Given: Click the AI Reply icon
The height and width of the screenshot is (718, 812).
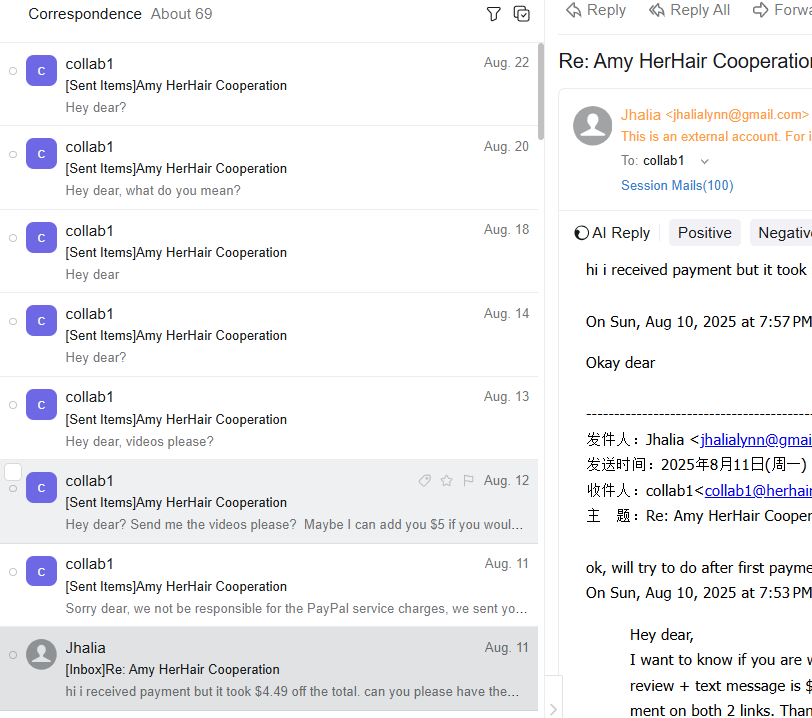Looking at the screenshot, I should 582,233.
